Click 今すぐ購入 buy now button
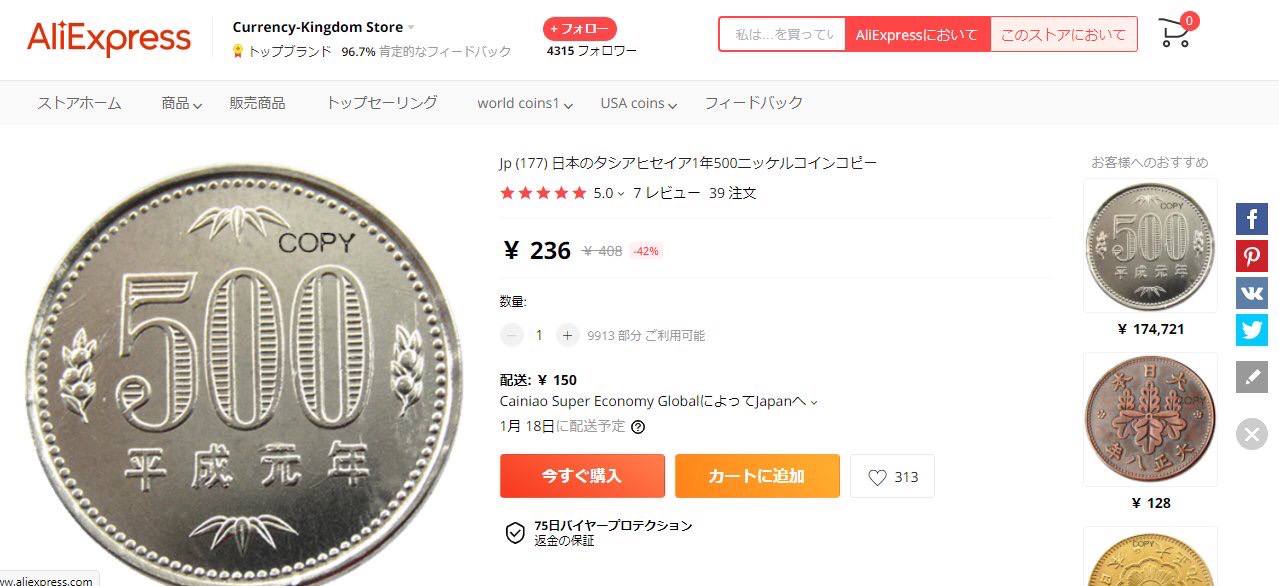 (582, 476)
